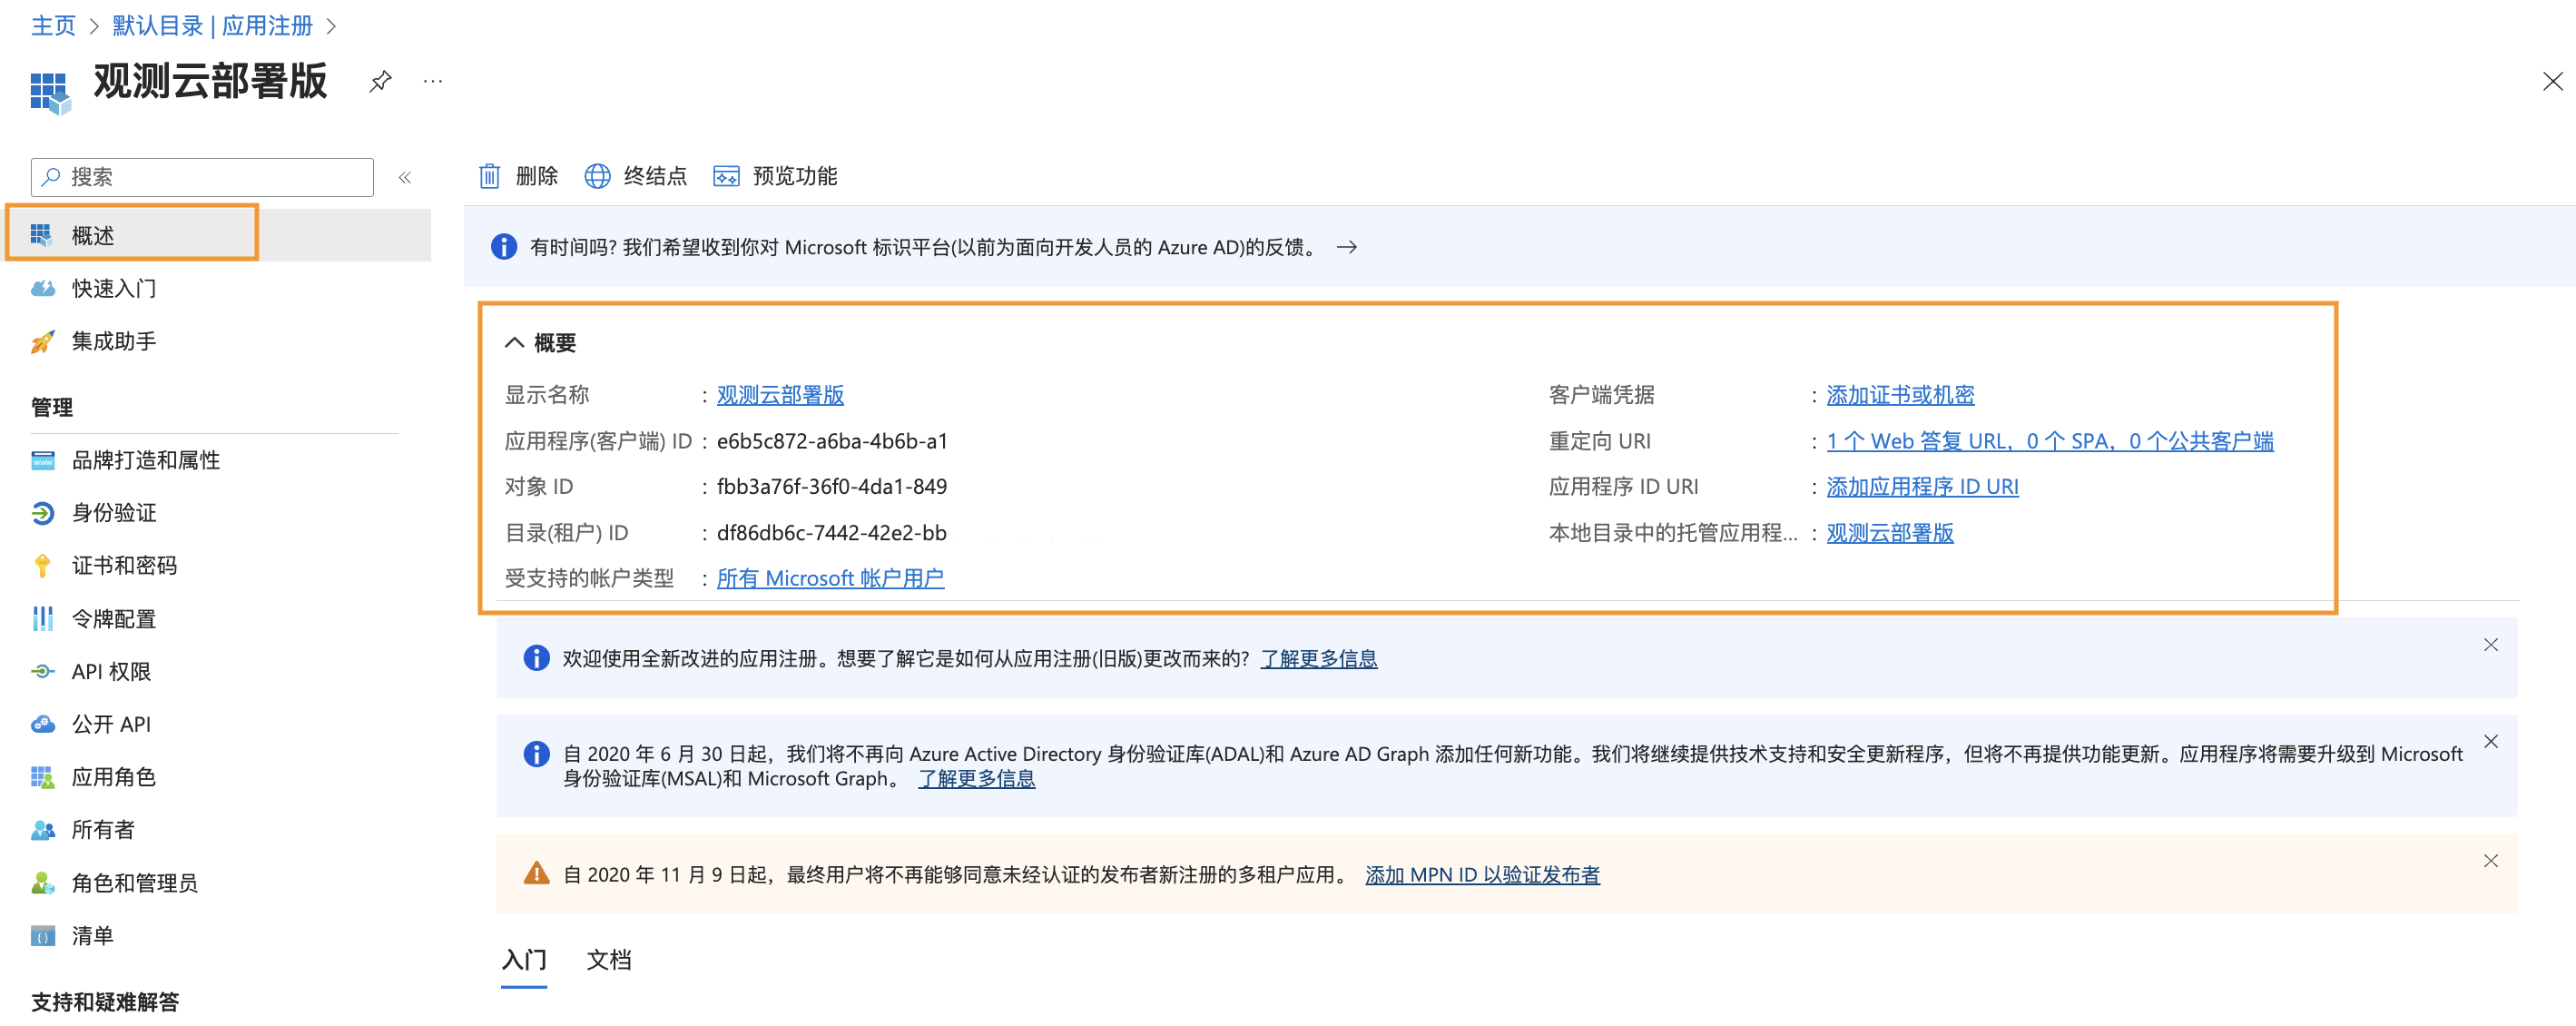Image resolution: width=2576 pixels, height=1026 pixels.
Task: Click the 令牌配置 bars icon
Action: click(x=42, y=619)
